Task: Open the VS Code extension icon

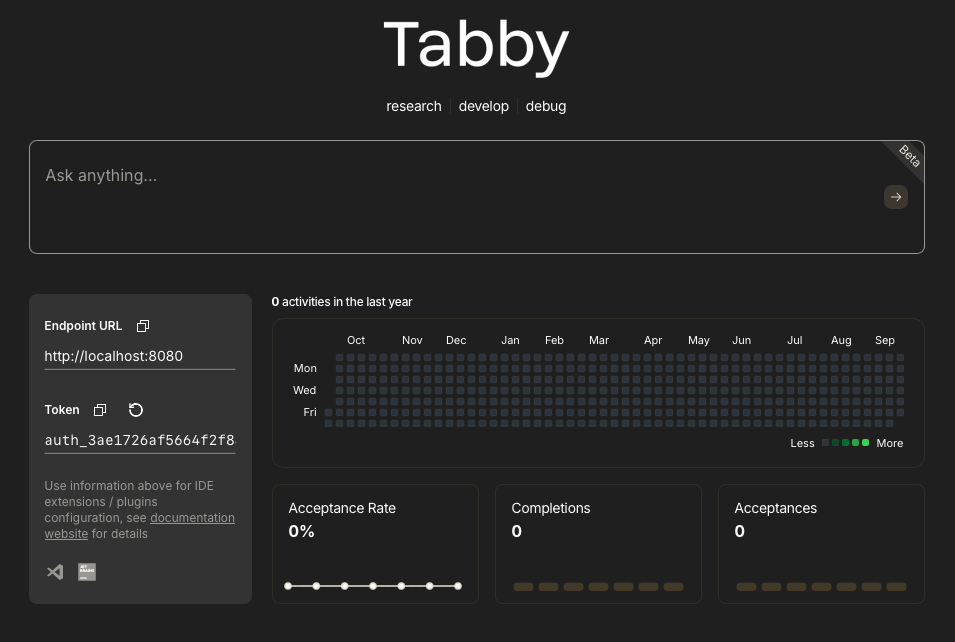Action: [55, 572]
